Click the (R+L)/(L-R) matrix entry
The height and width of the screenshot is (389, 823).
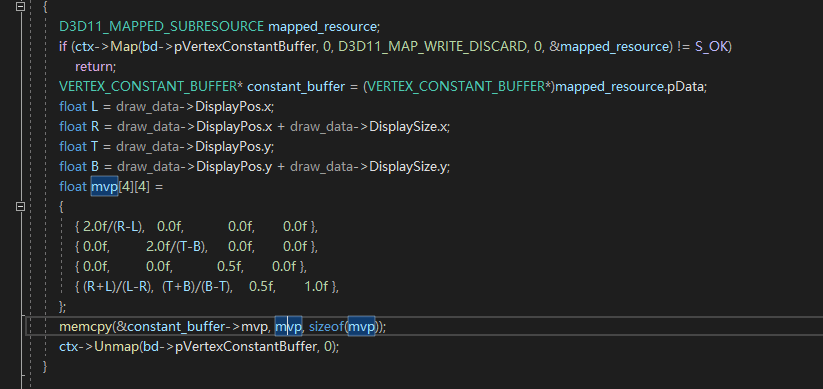(x=117, y=287)
